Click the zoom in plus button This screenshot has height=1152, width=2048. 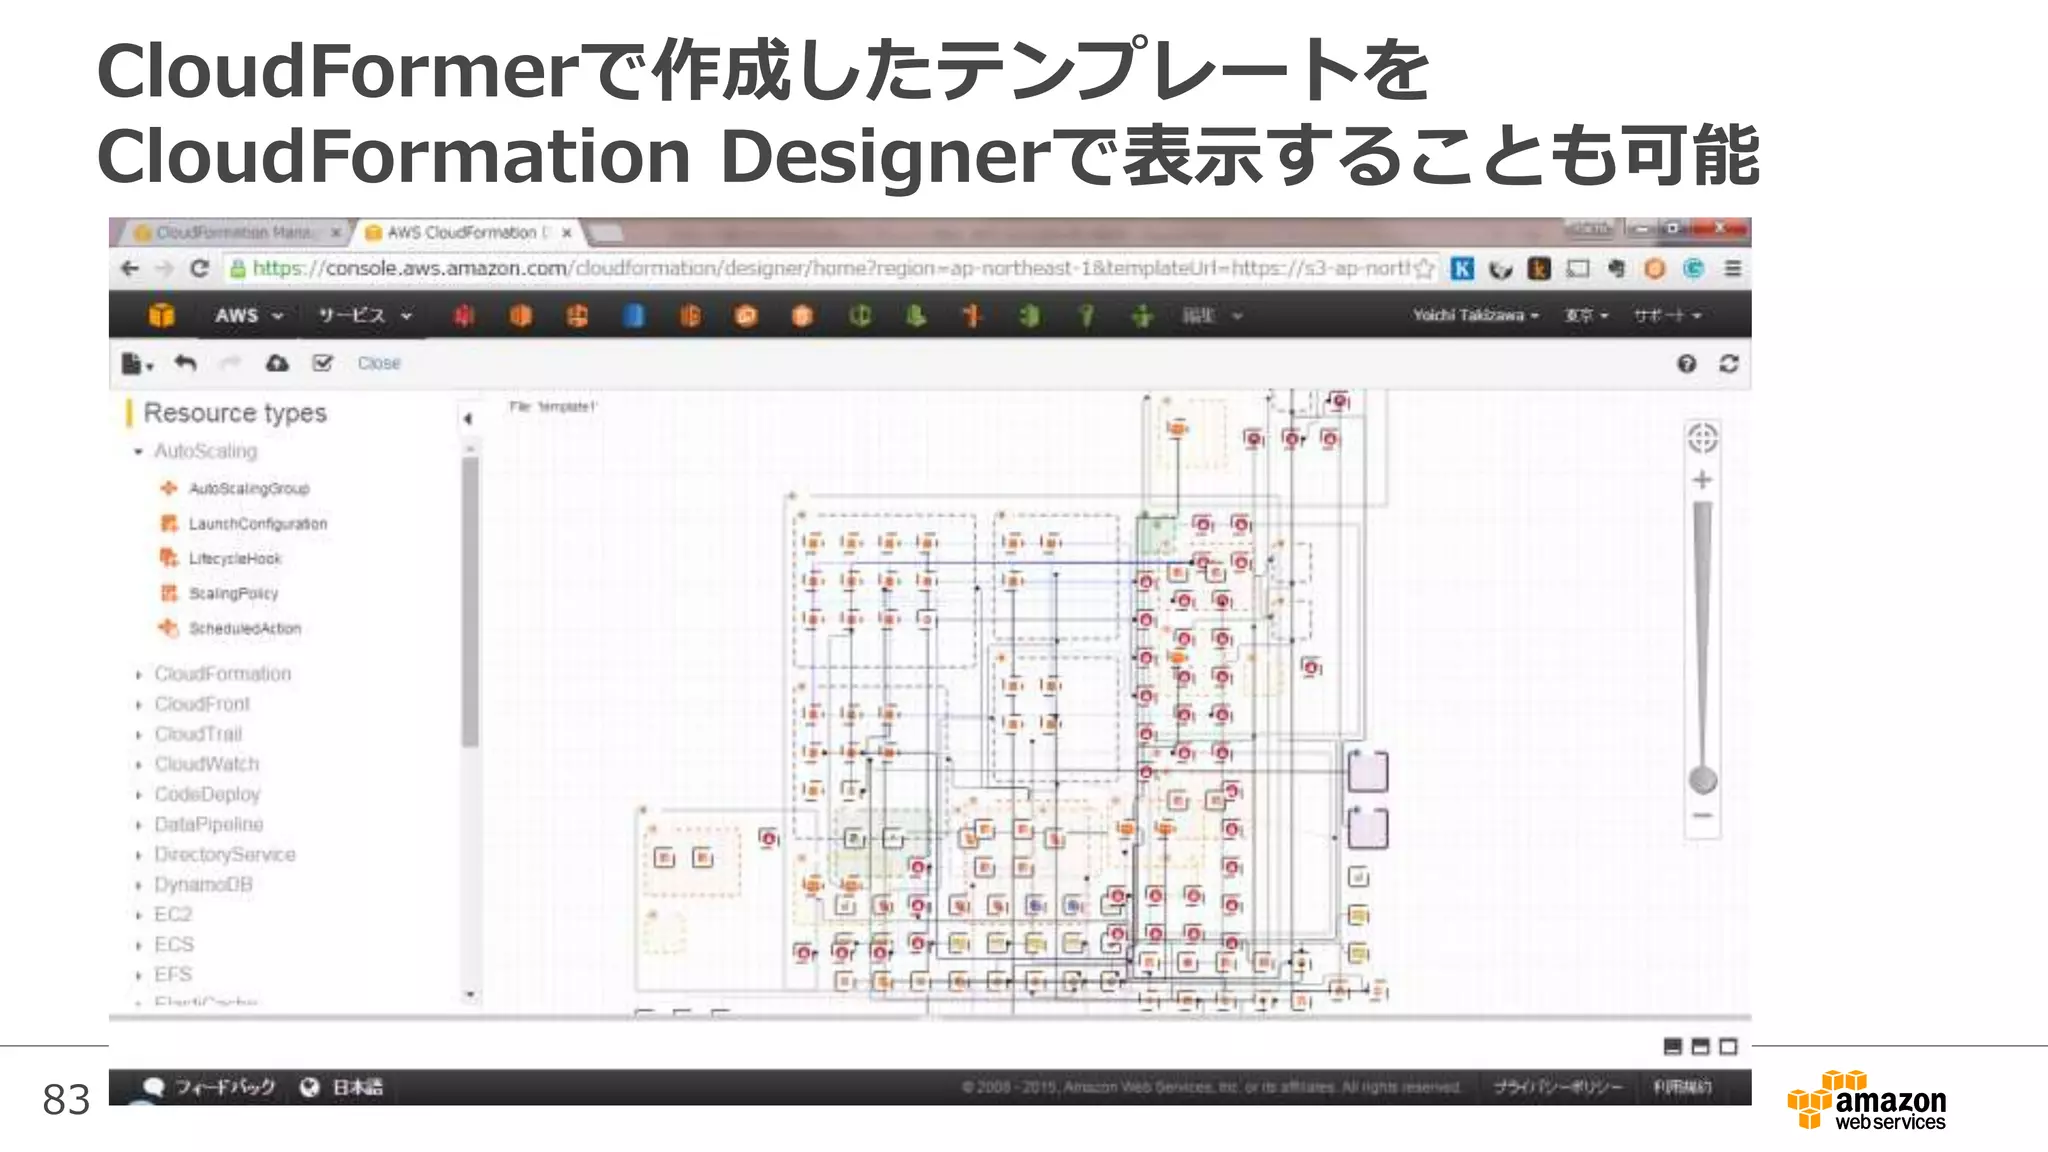click(1702, 480)
